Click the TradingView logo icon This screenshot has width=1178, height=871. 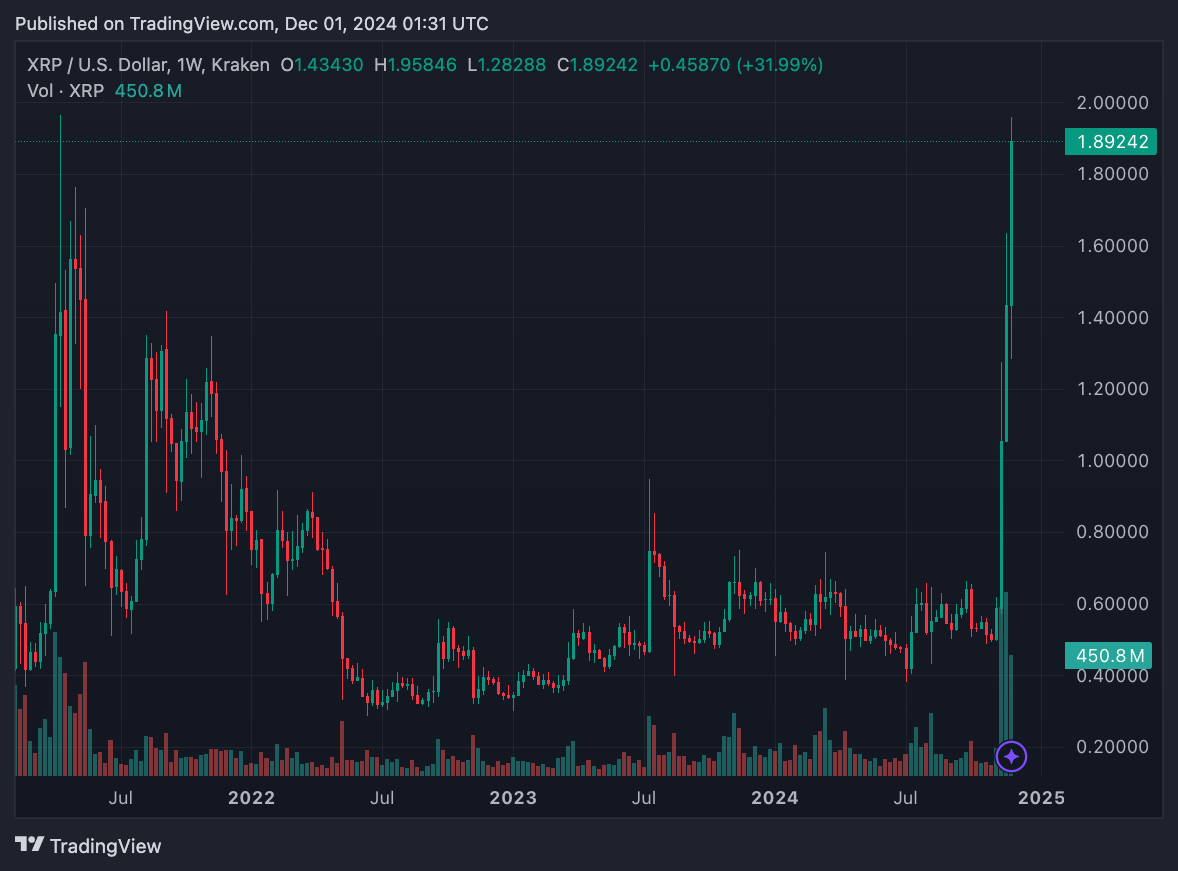coord(29,845)
